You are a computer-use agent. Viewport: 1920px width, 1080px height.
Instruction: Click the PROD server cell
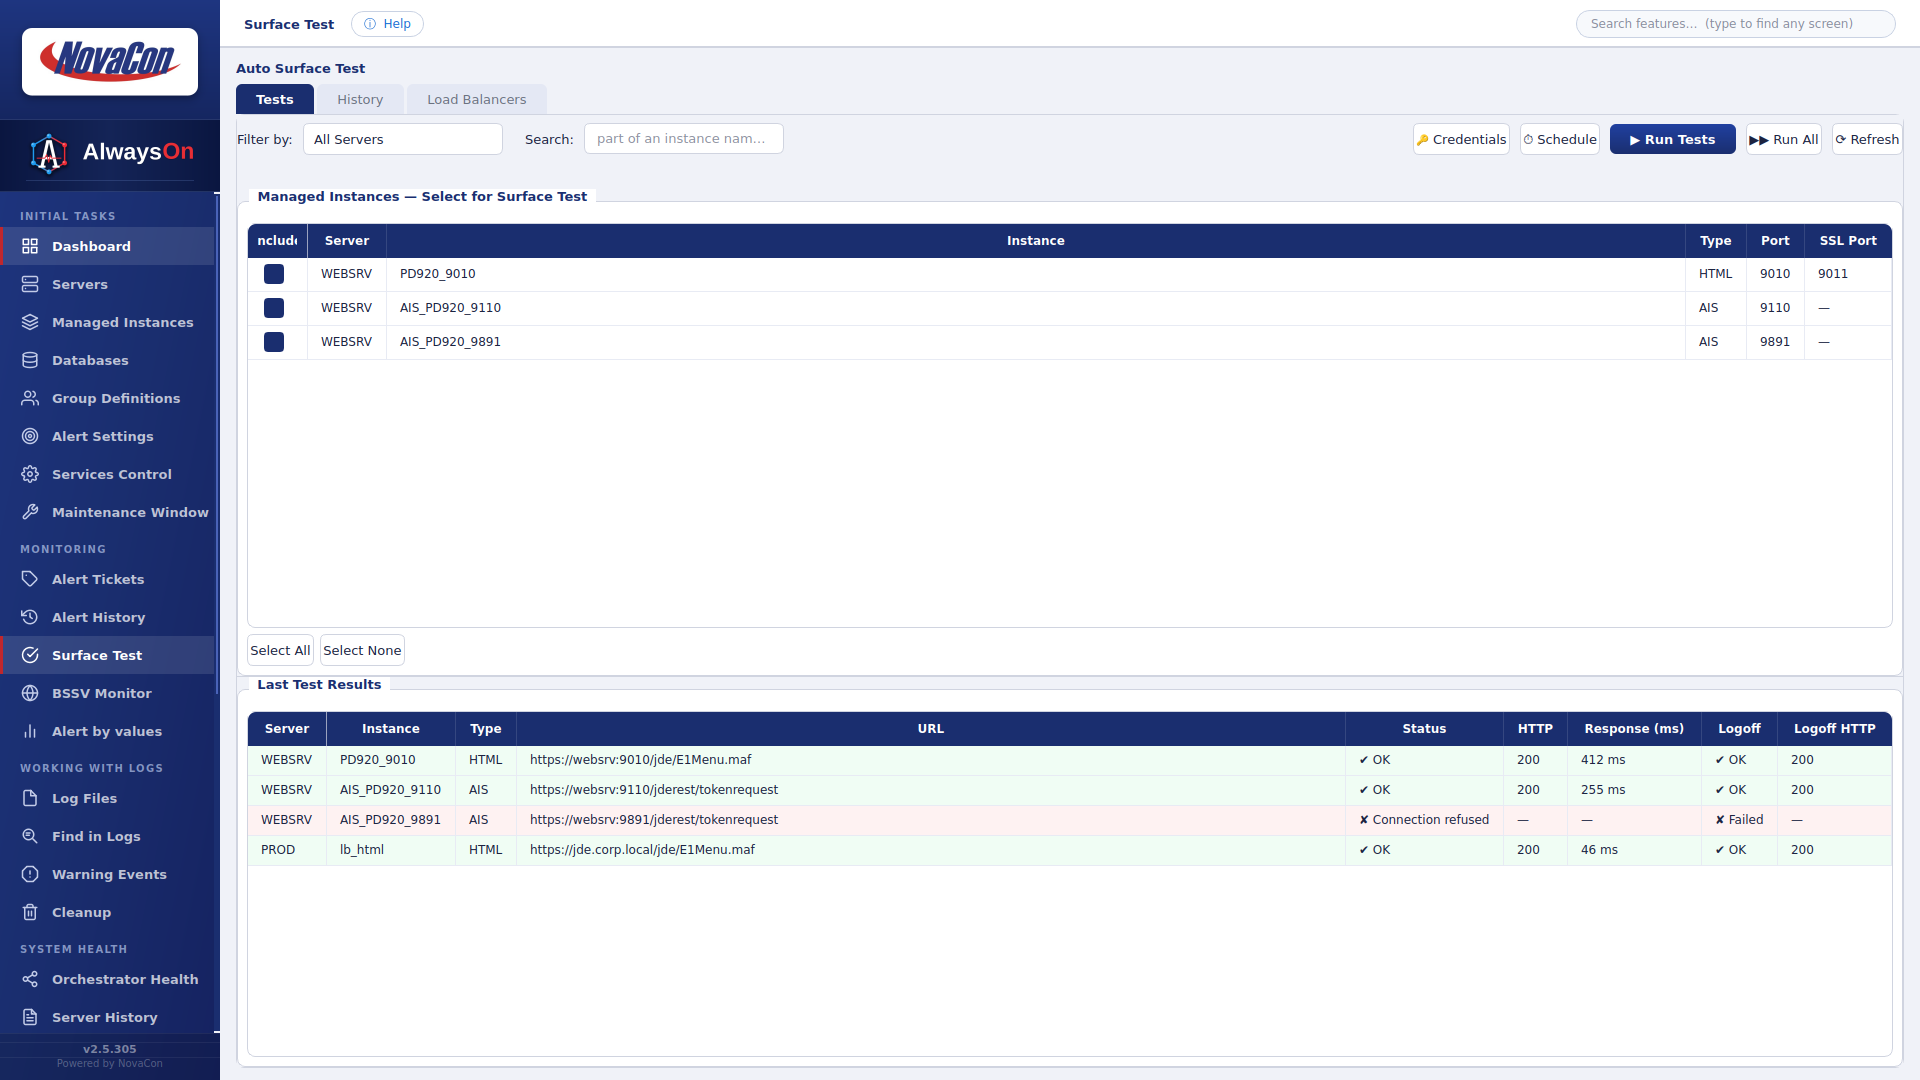coord(287,850)
